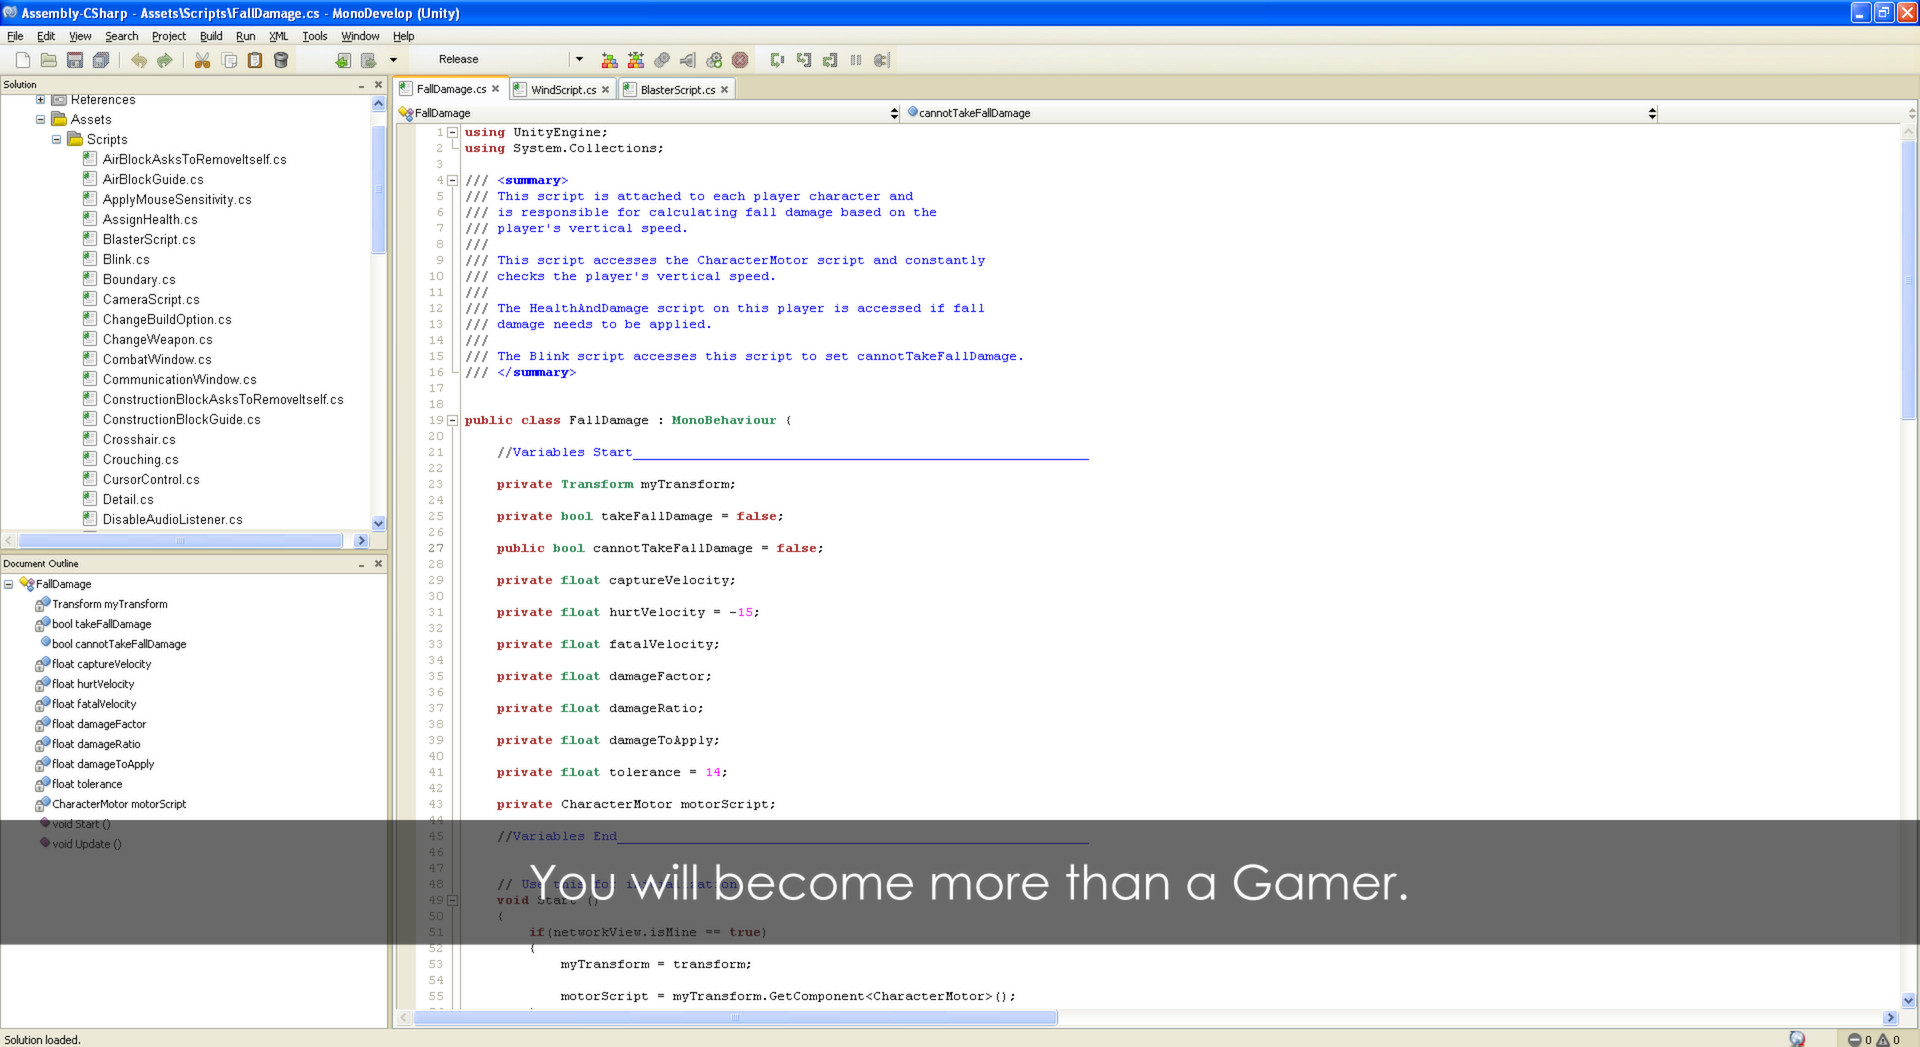
Task: Select Crouching.cs in Solution tree
Action: 140,460
